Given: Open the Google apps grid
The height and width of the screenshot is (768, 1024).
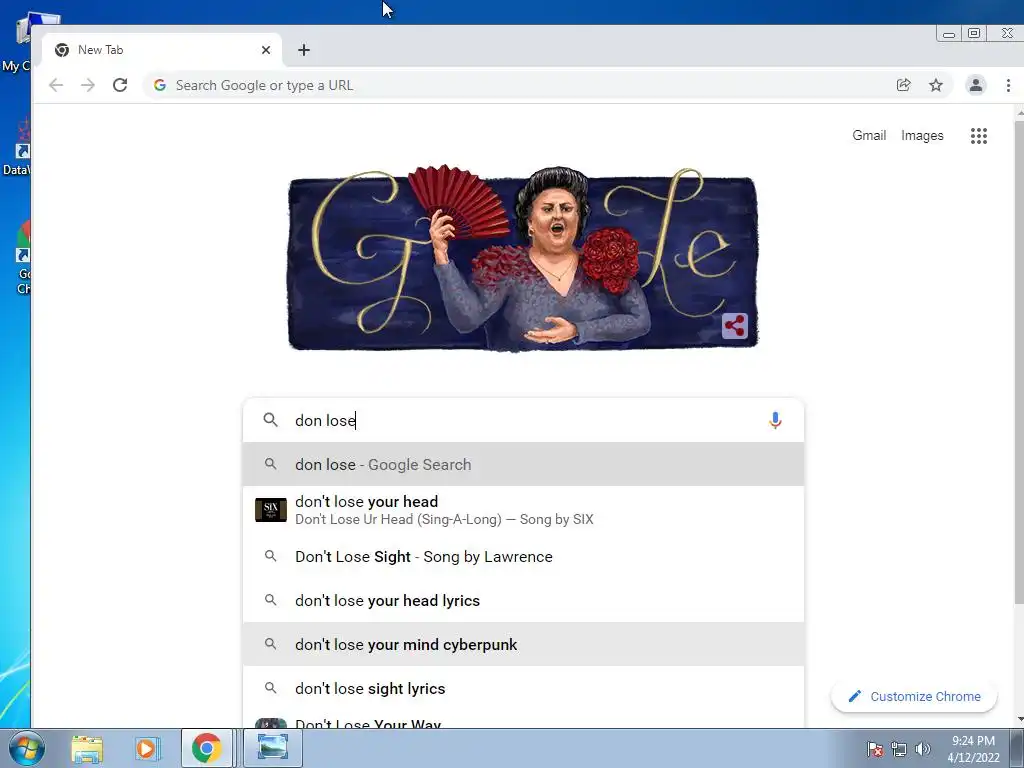Looking at the screenshot, I should [979, 136].
